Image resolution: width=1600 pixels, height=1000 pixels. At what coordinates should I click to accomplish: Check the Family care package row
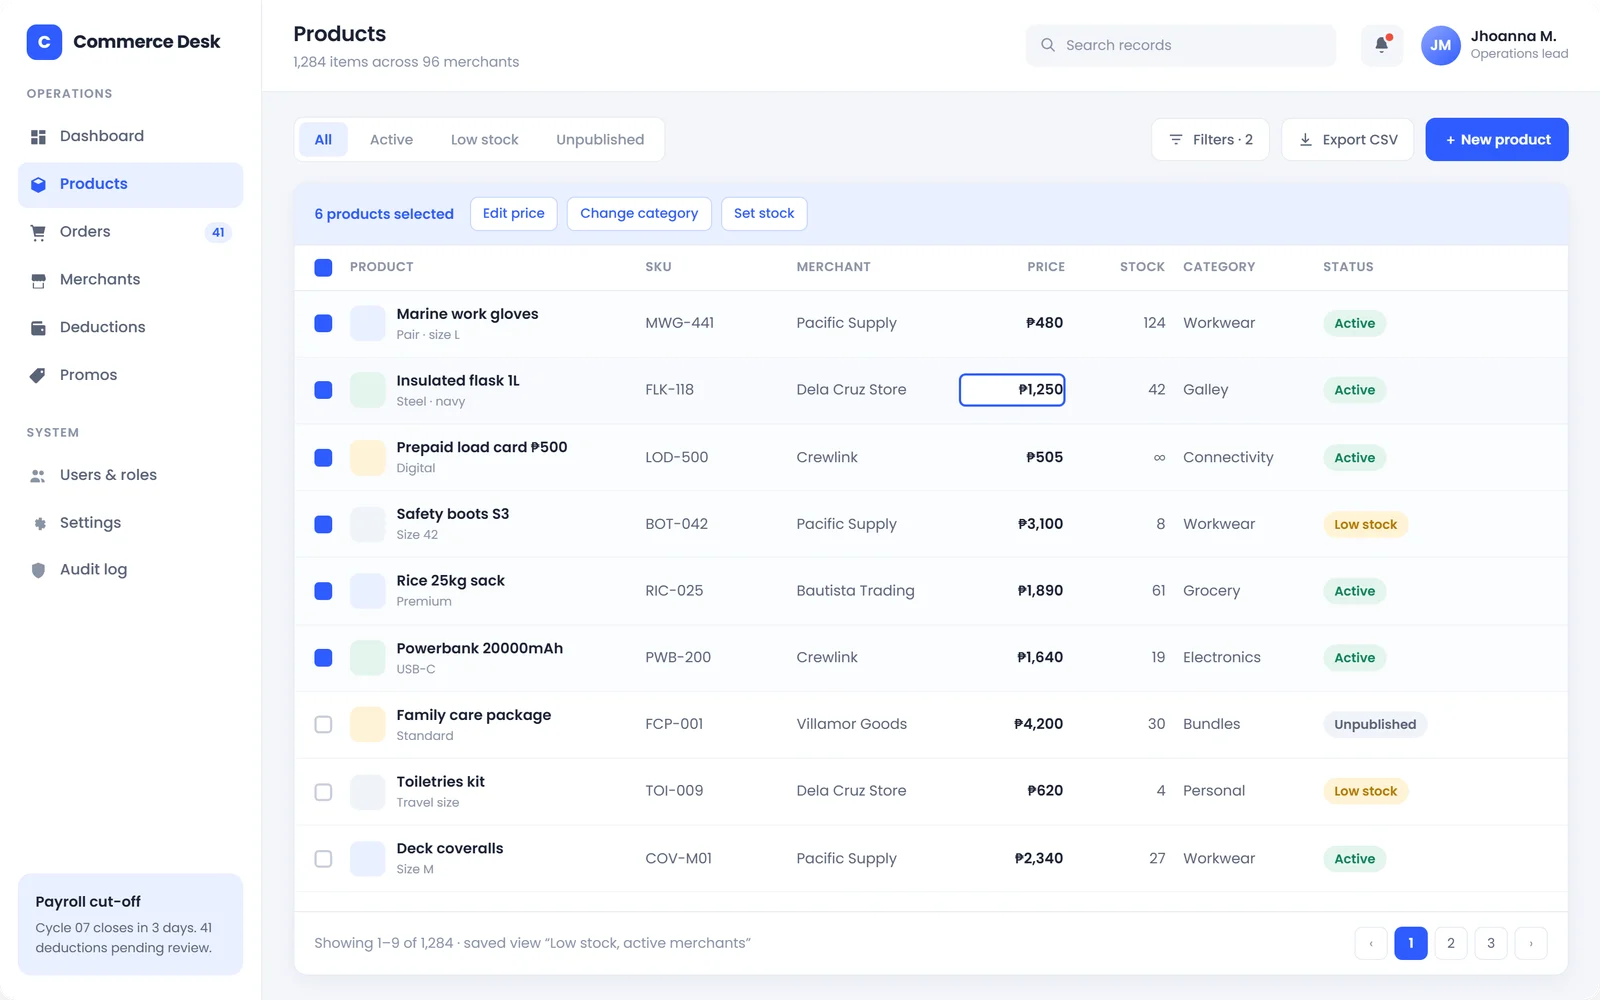[323, 724]
